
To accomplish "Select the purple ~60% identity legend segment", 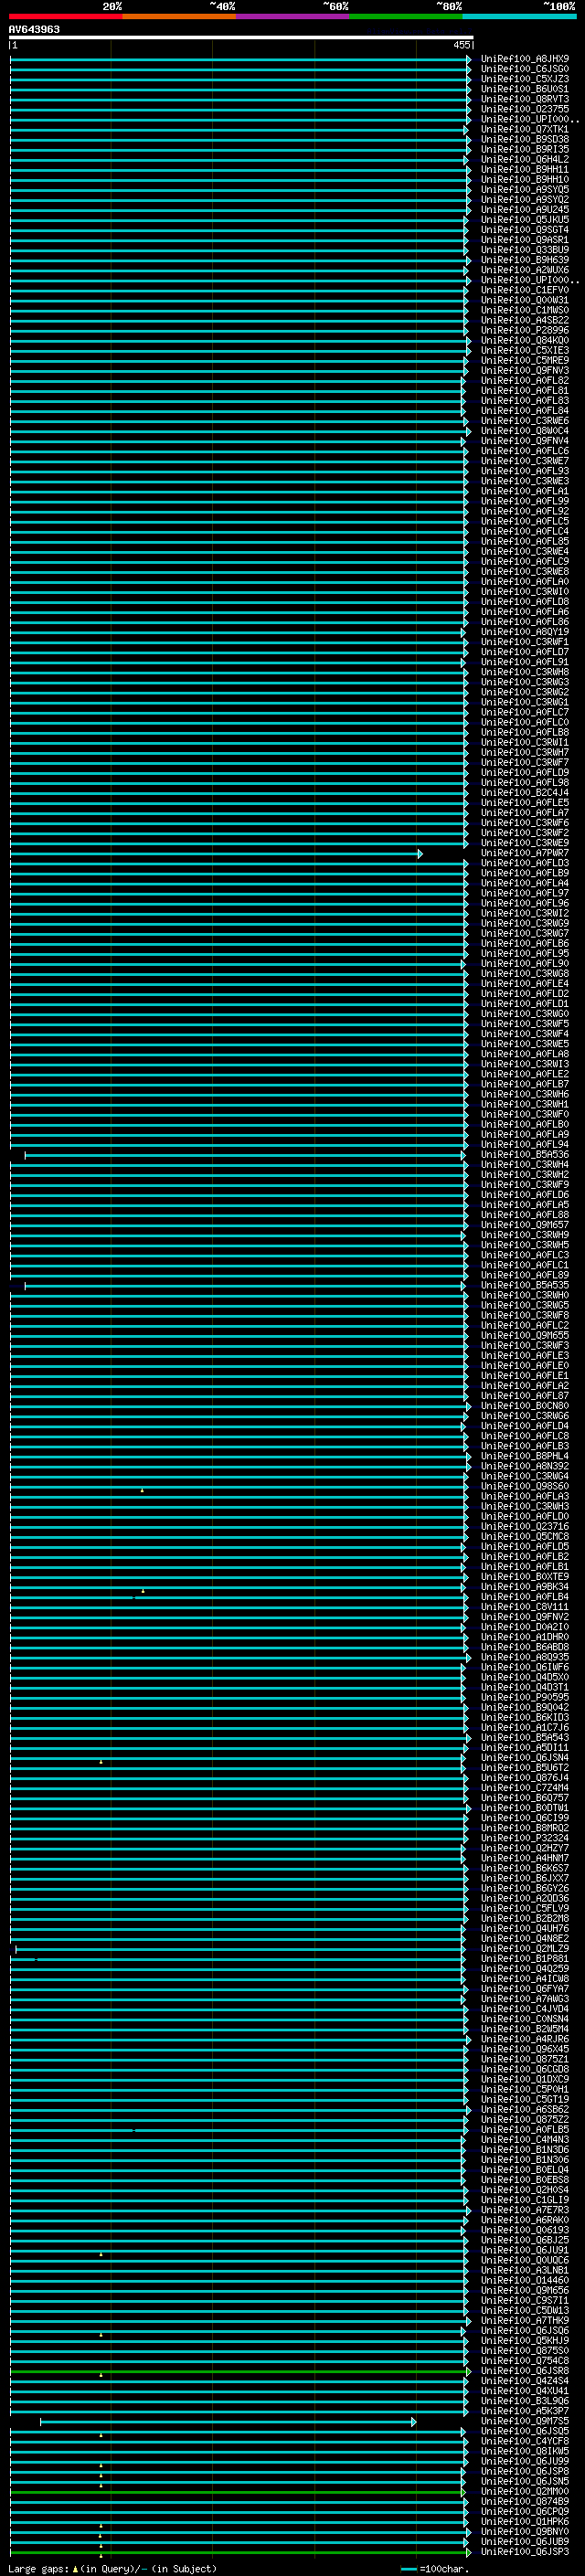I will (293, 16).
